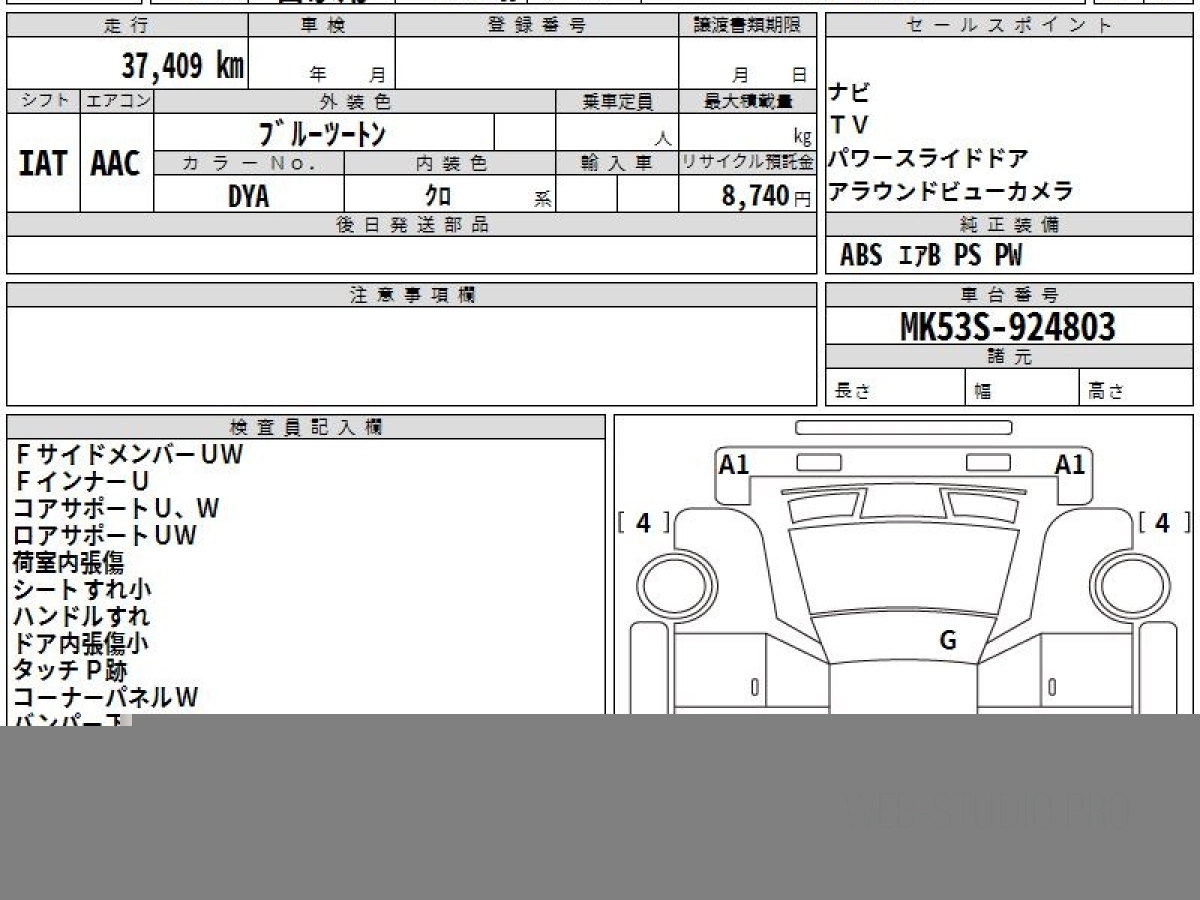Select inspector note ロアサポートUW
This screenshot has height=900, width=1200.
pyautogui.click(x=105, y=536)
